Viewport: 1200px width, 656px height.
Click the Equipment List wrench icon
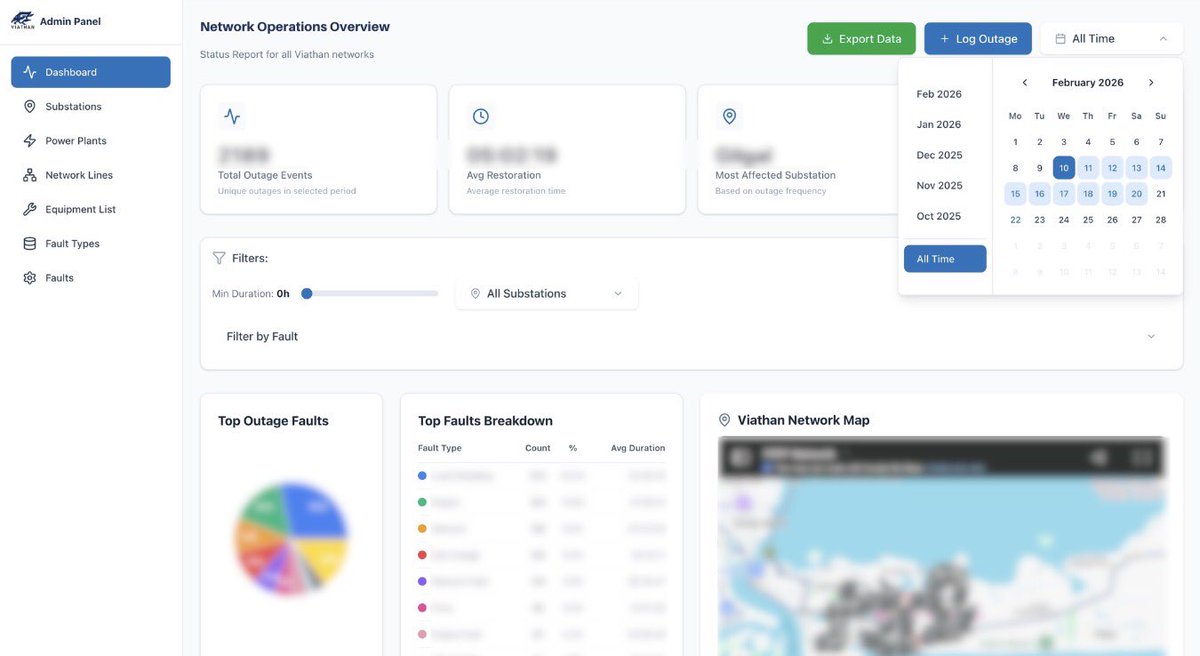click(29, 209)
